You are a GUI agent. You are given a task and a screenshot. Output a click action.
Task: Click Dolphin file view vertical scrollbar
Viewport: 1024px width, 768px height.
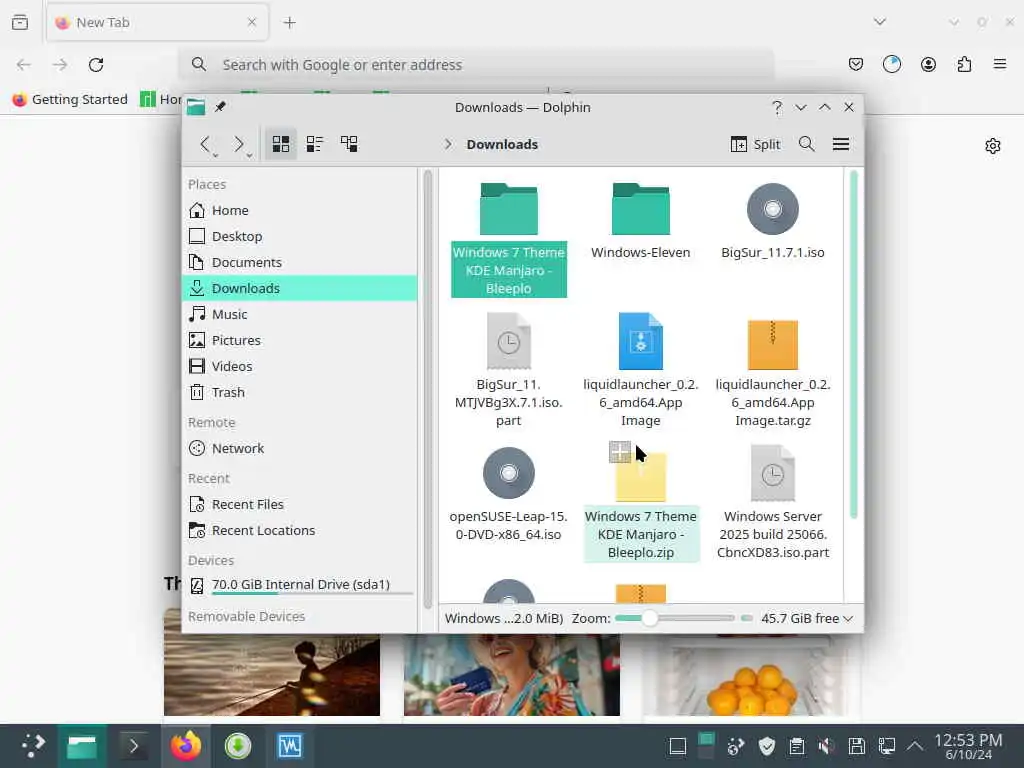point(853,345)
